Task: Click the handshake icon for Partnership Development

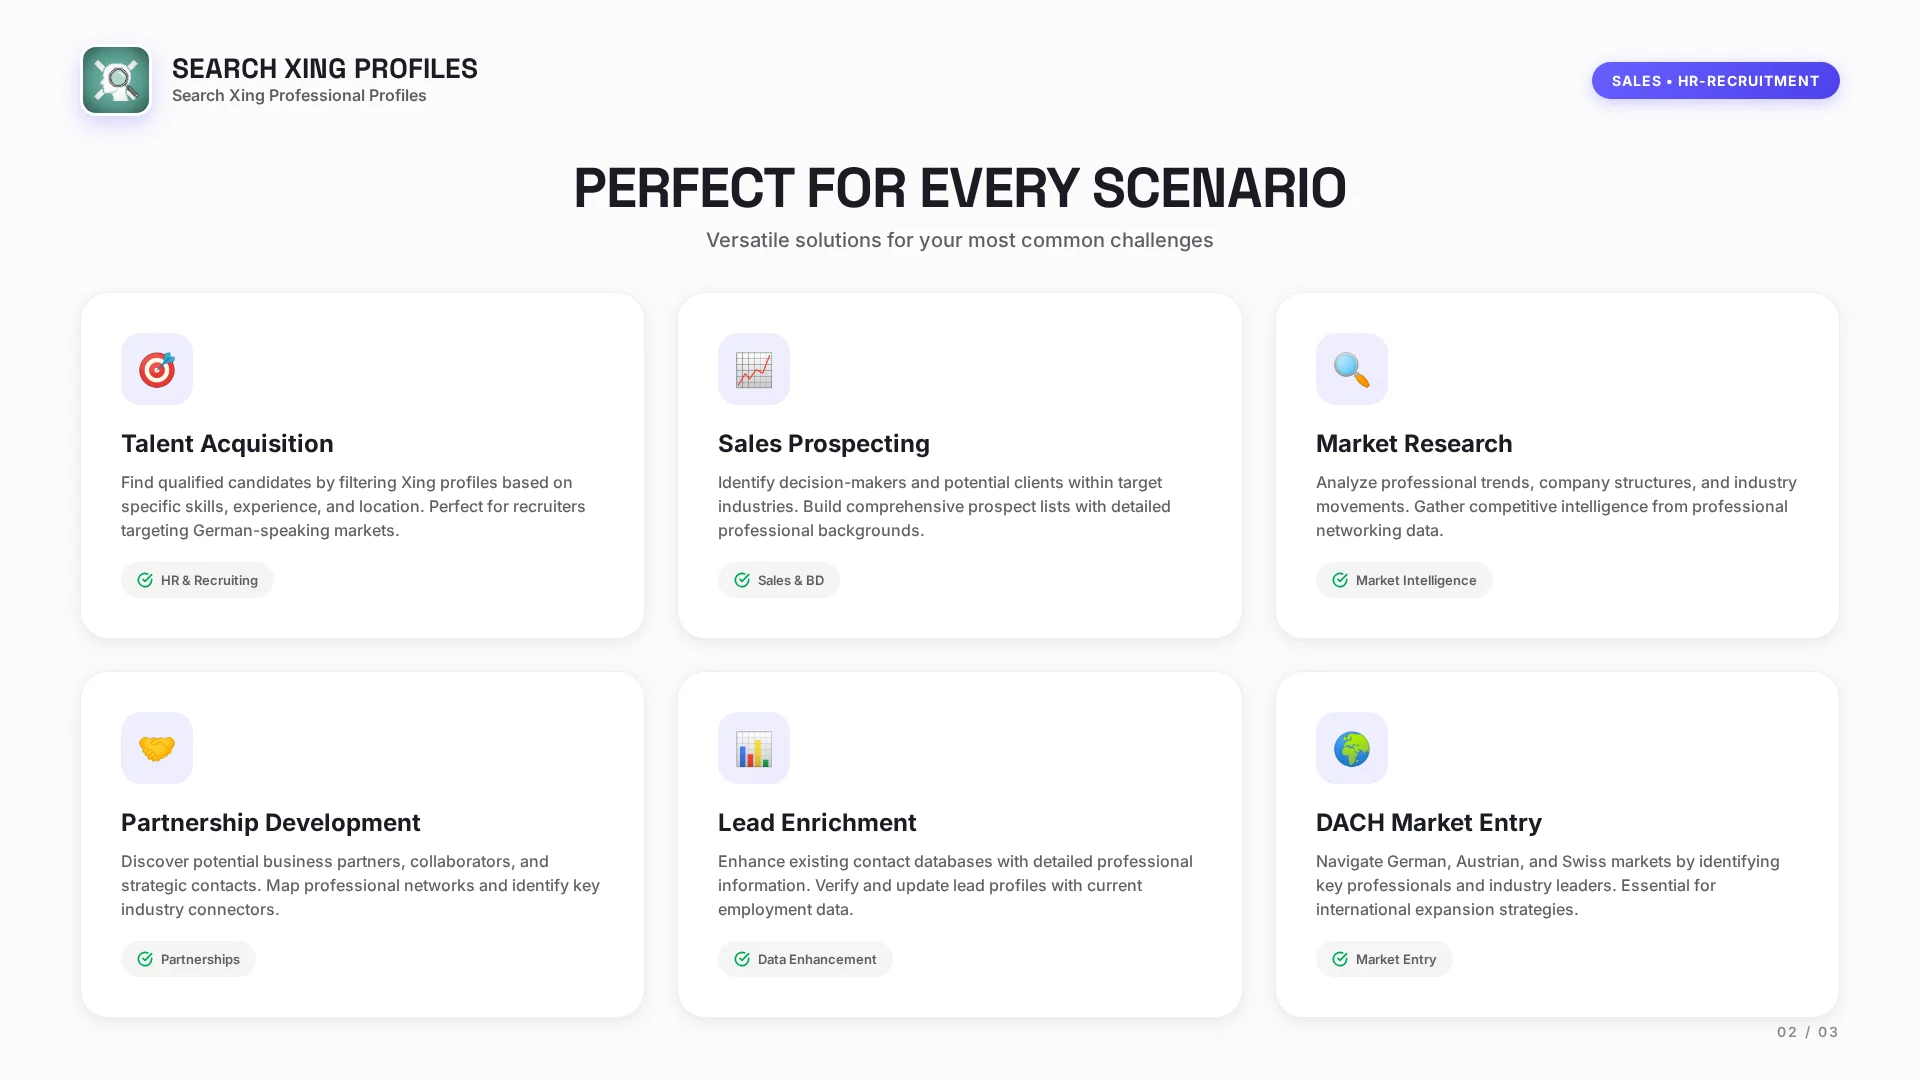Action: click(157, 748)
